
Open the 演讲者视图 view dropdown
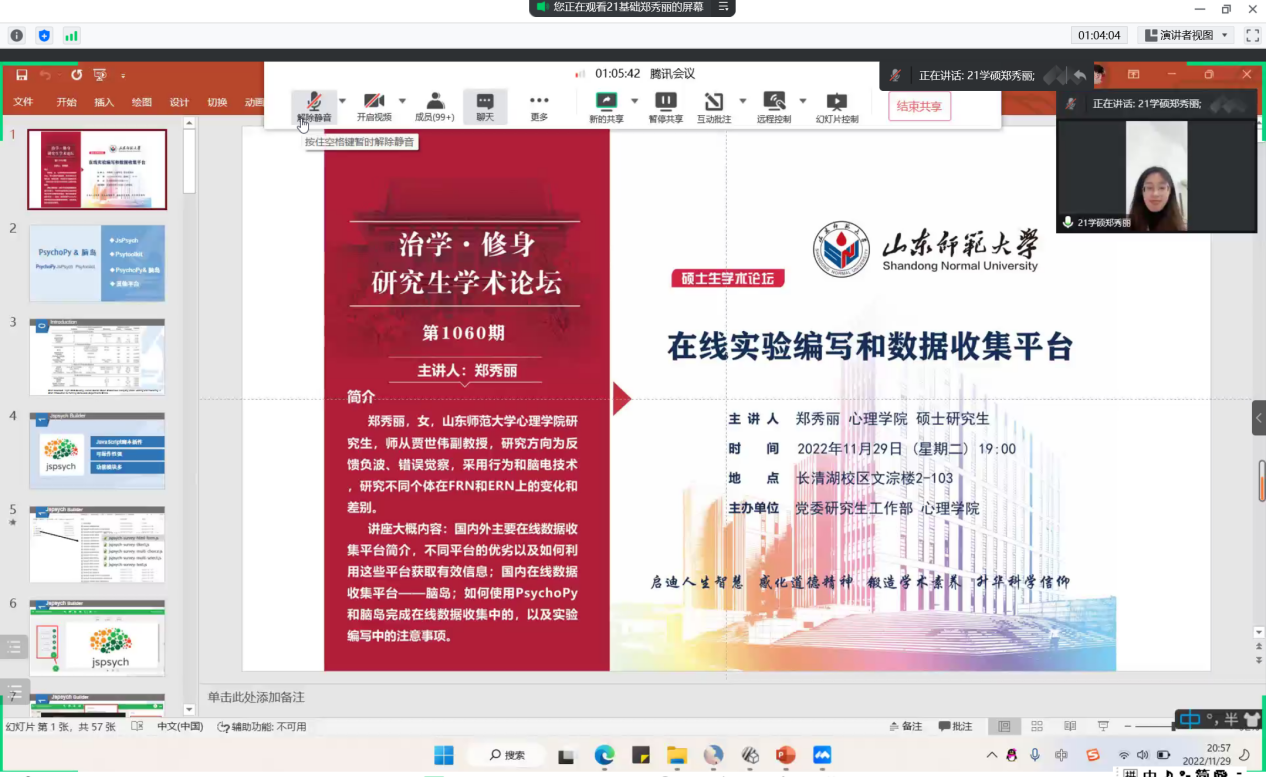1186,35
